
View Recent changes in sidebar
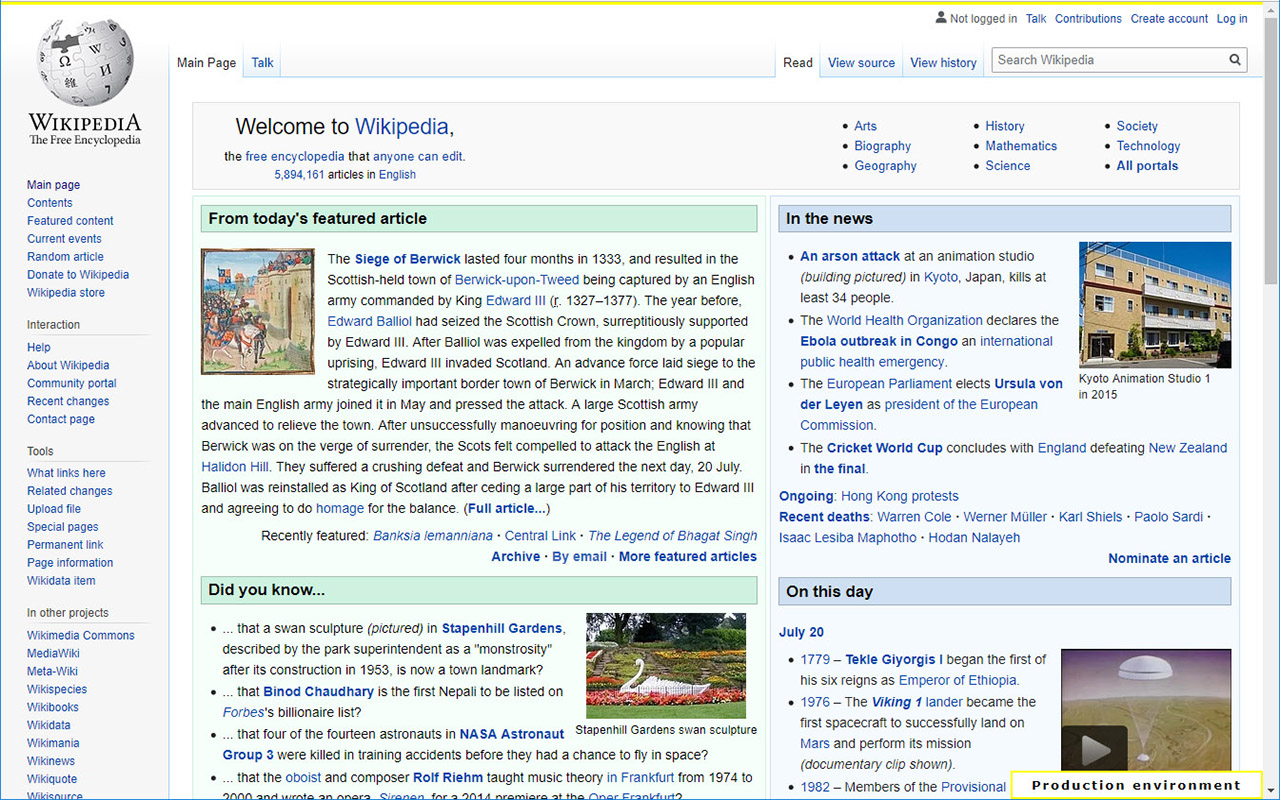tap(68, 401)
